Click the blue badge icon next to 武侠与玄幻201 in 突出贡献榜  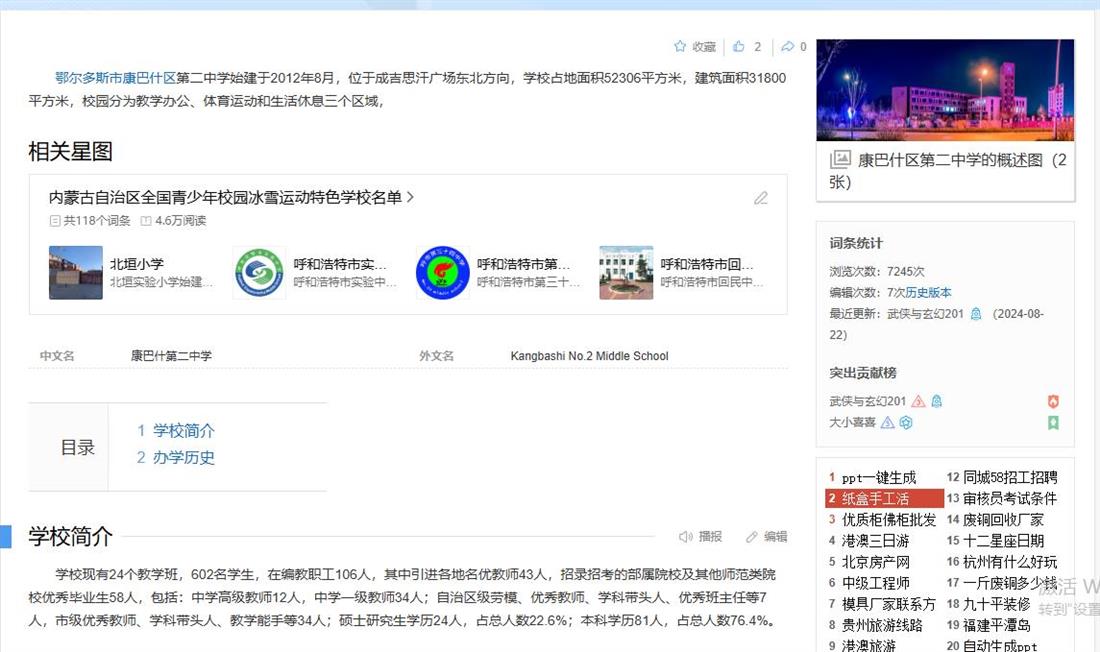937,401
